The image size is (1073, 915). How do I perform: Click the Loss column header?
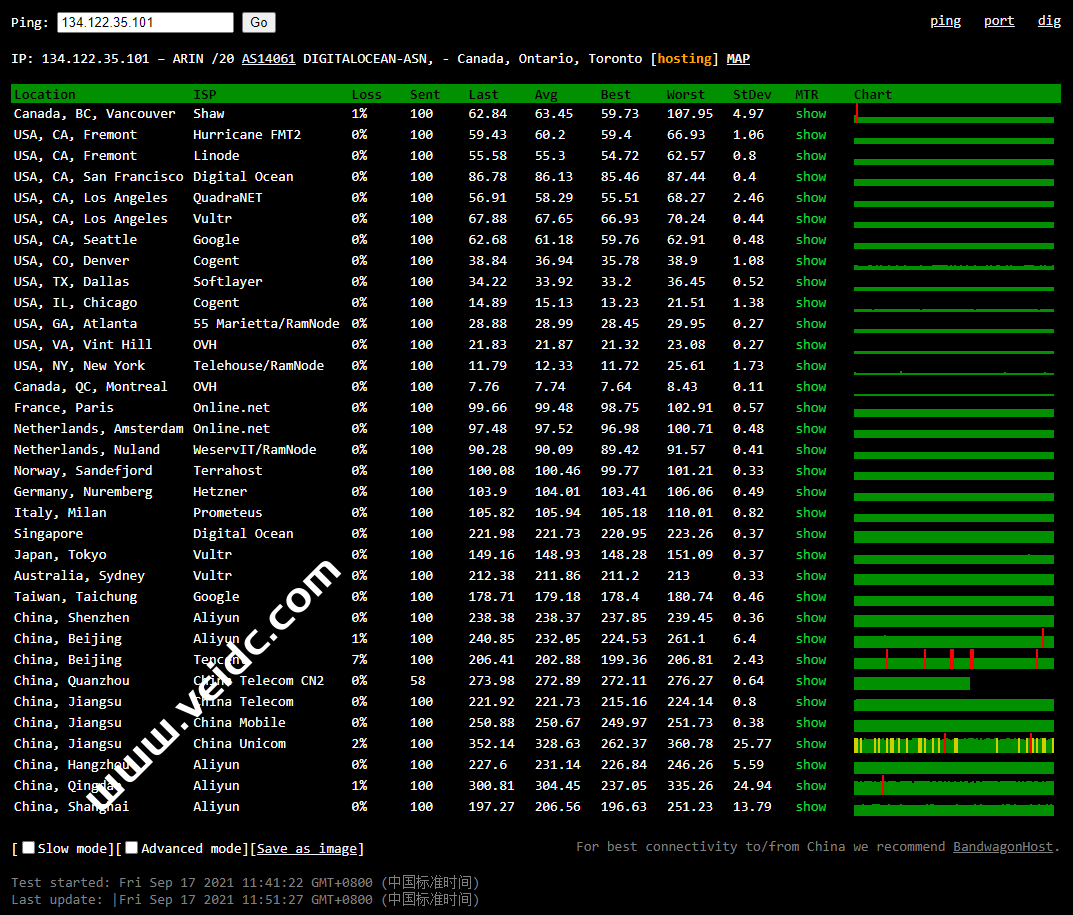click(x=366, y=95)
